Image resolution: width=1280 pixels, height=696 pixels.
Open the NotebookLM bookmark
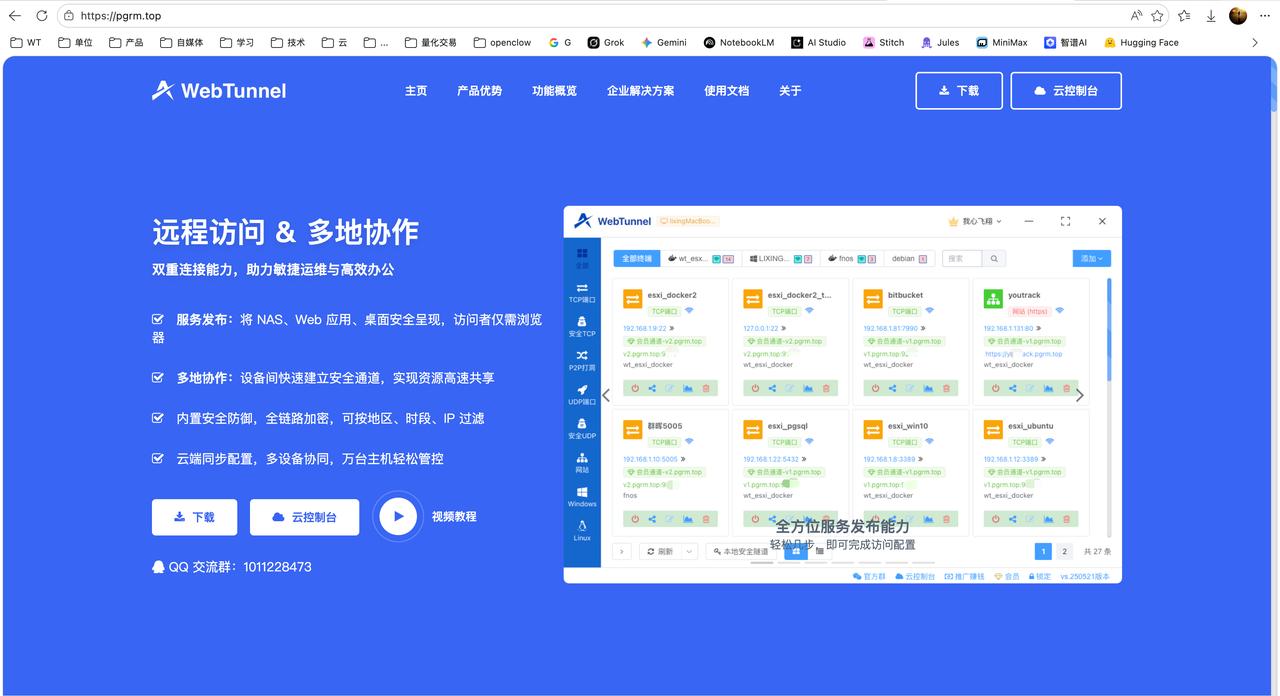coord(739,42)
